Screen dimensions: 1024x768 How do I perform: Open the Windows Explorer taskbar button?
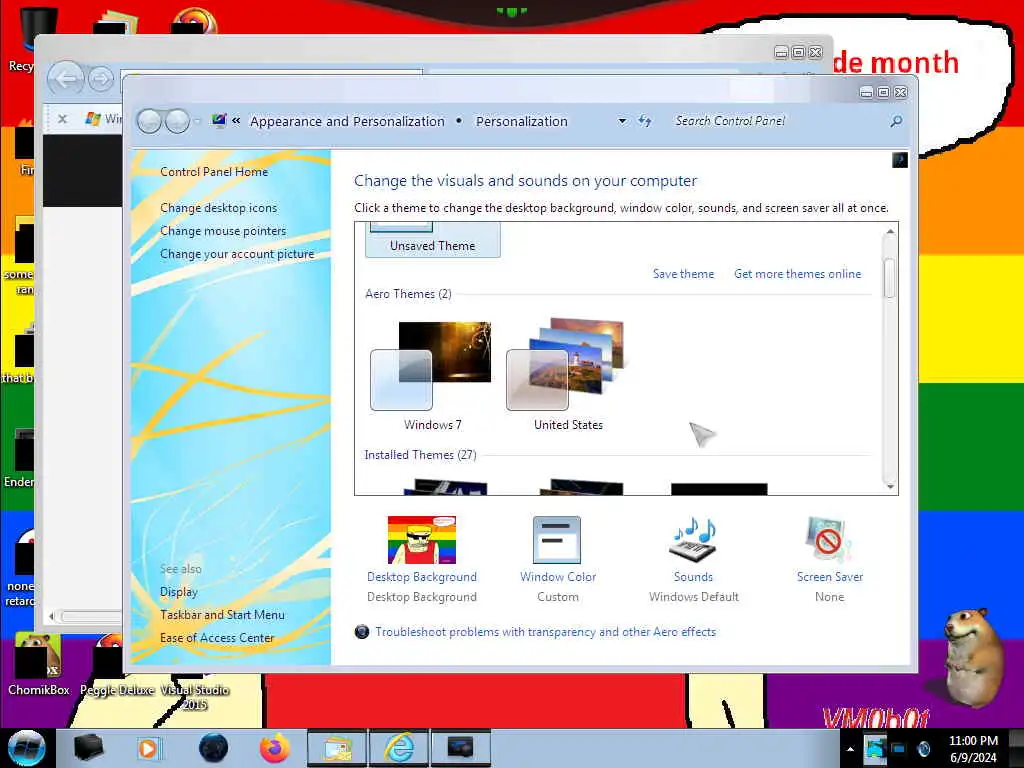pyautogui.click(x=337, y=748)
